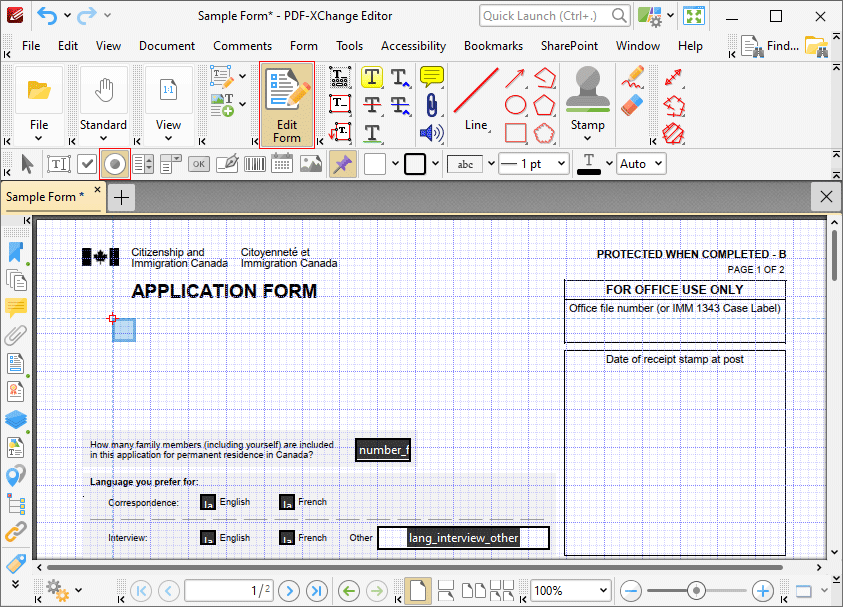The height and width of the screenshot is (607, 843).
Task: Select the Typewriter tool
Action: 340,77
